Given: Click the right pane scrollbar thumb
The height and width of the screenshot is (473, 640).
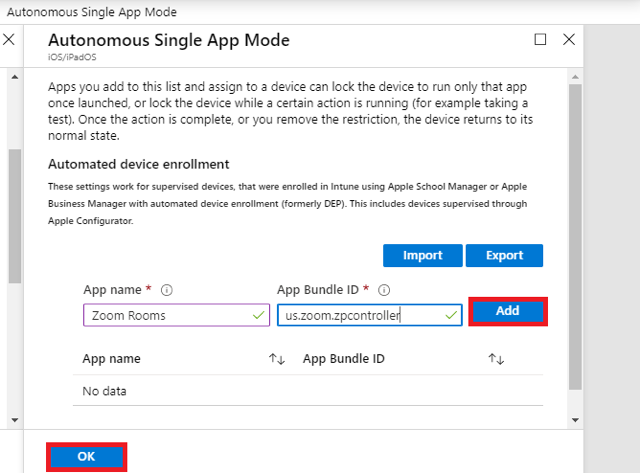Looking at the screenshot, I should (x=576, y=237).
